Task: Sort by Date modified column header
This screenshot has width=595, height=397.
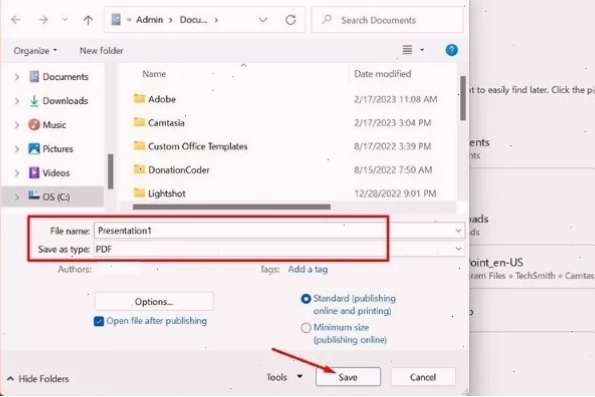Action: pos(382,74)
